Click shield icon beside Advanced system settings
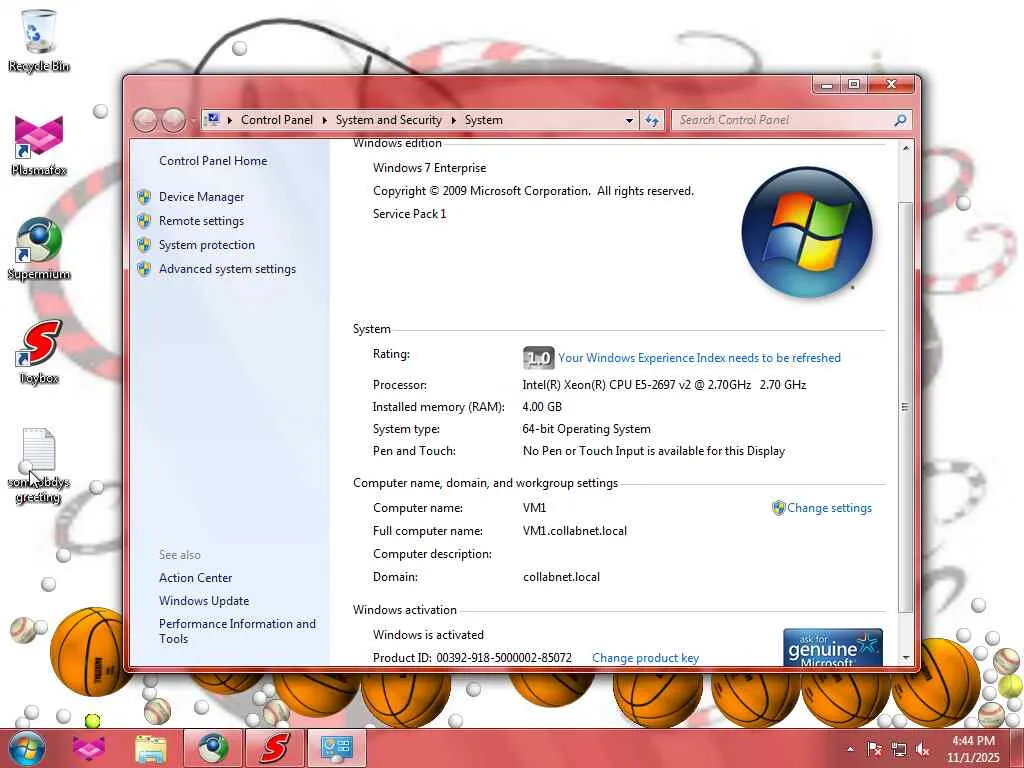Viewport: 1024px width, 768px height. (144, 269)
